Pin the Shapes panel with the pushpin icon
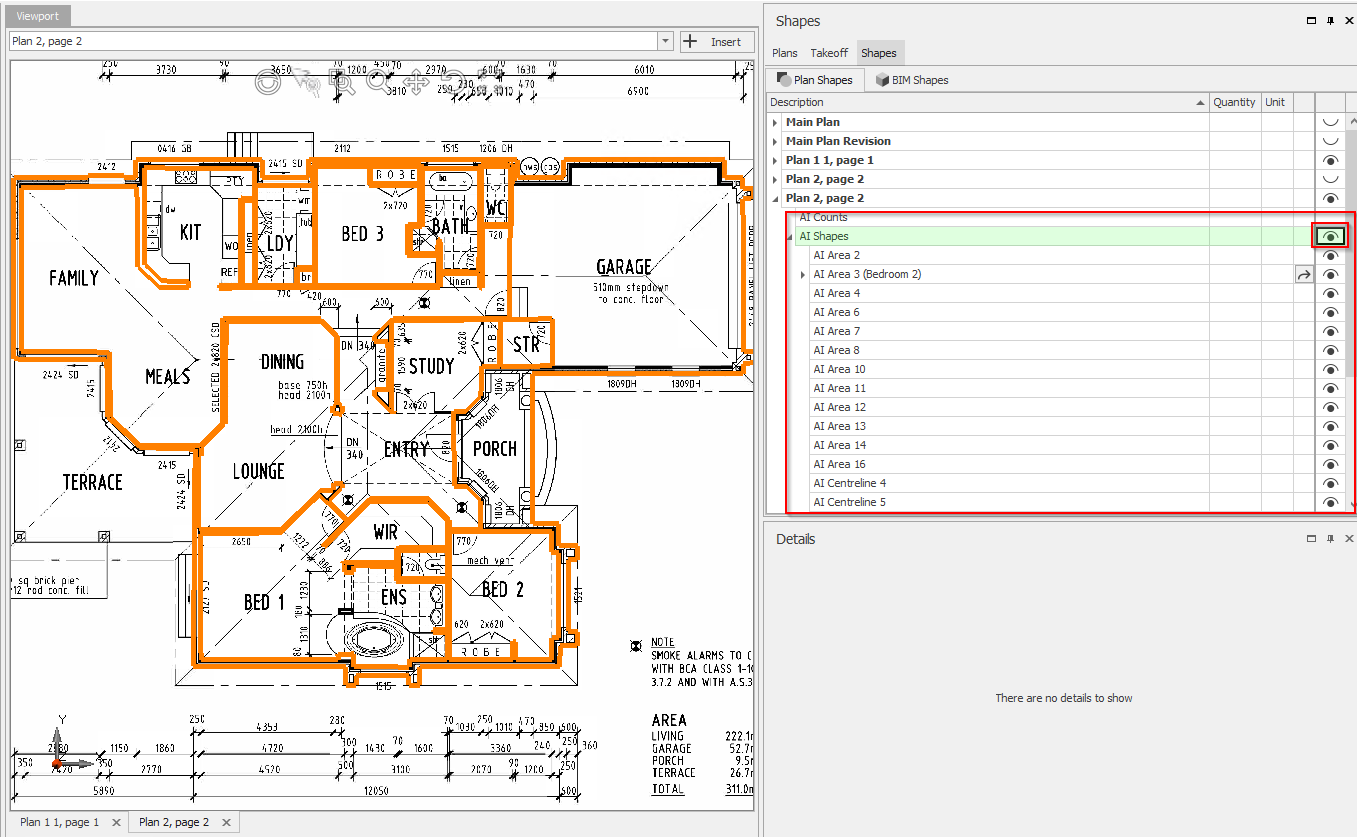 tap(1330, 21)
